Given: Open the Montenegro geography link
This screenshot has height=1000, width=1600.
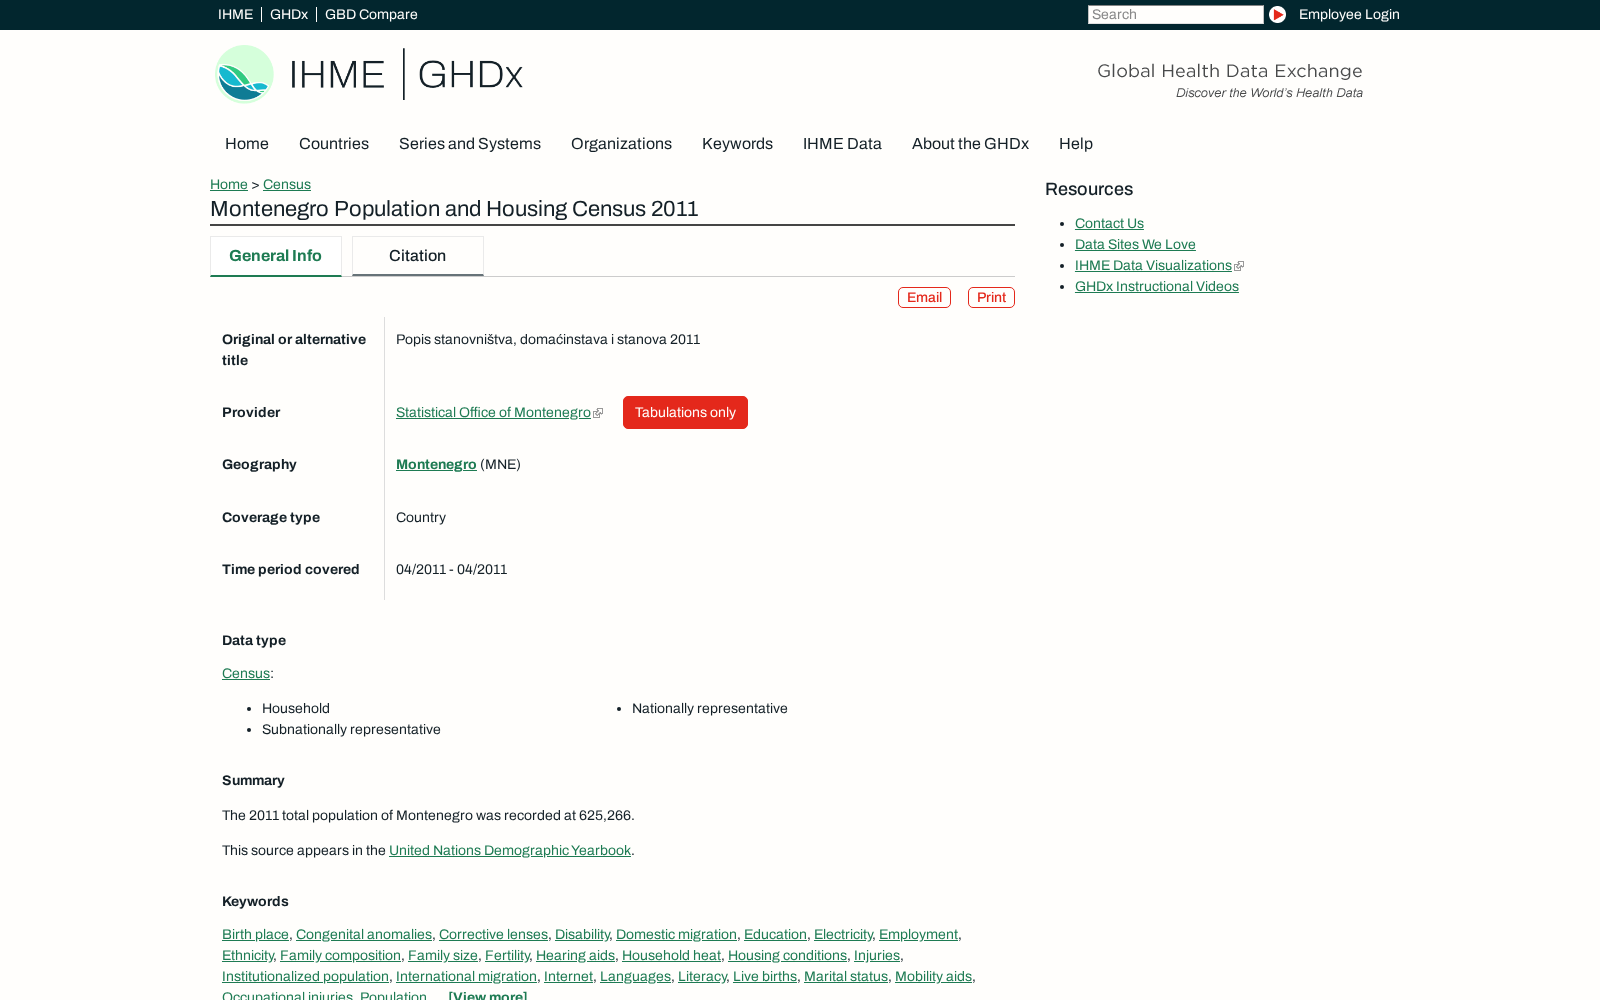Looking at the screenshot, I should (436, 464).
